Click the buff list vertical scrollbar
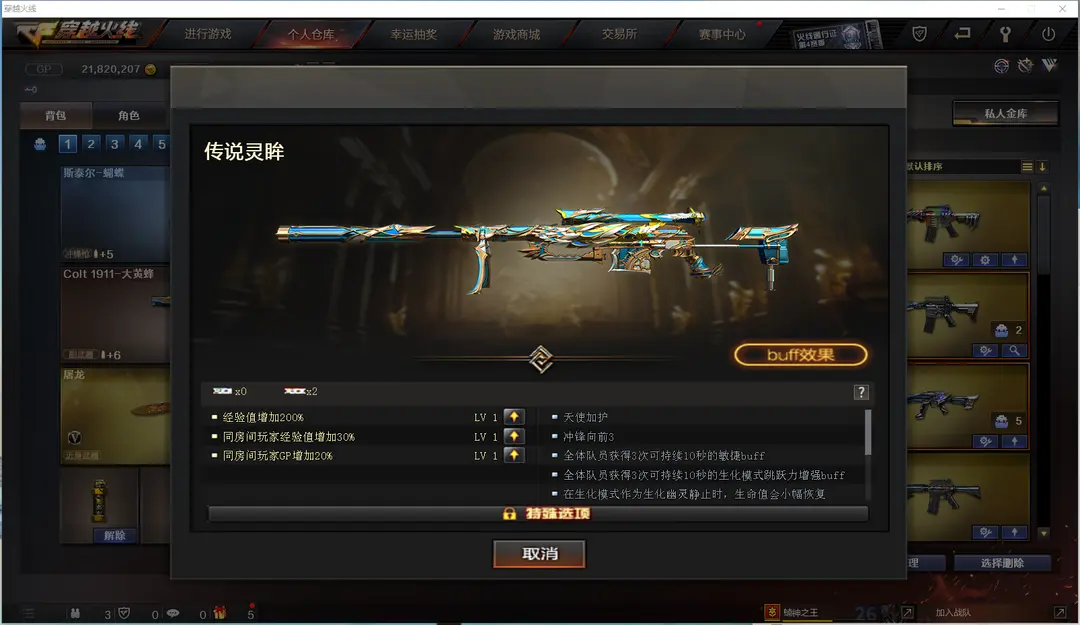The width and height of the screenshot is (1080, 625). click(868, 433)
